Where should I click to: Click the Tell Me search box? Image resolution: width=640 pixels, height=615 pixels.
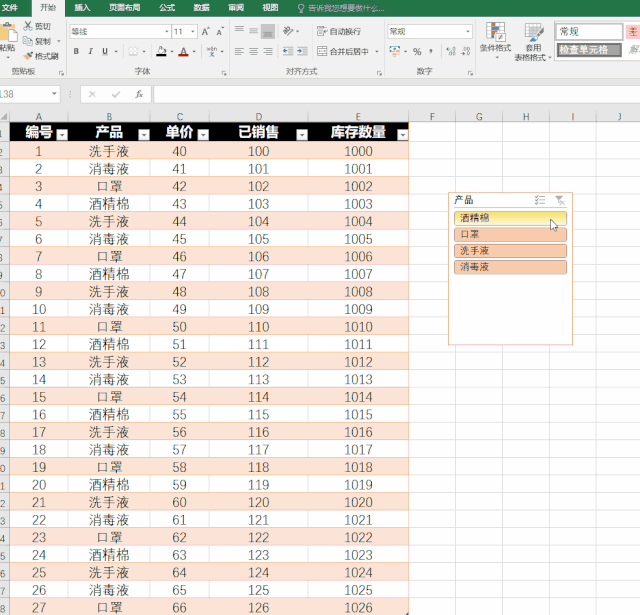coord(341,8)
